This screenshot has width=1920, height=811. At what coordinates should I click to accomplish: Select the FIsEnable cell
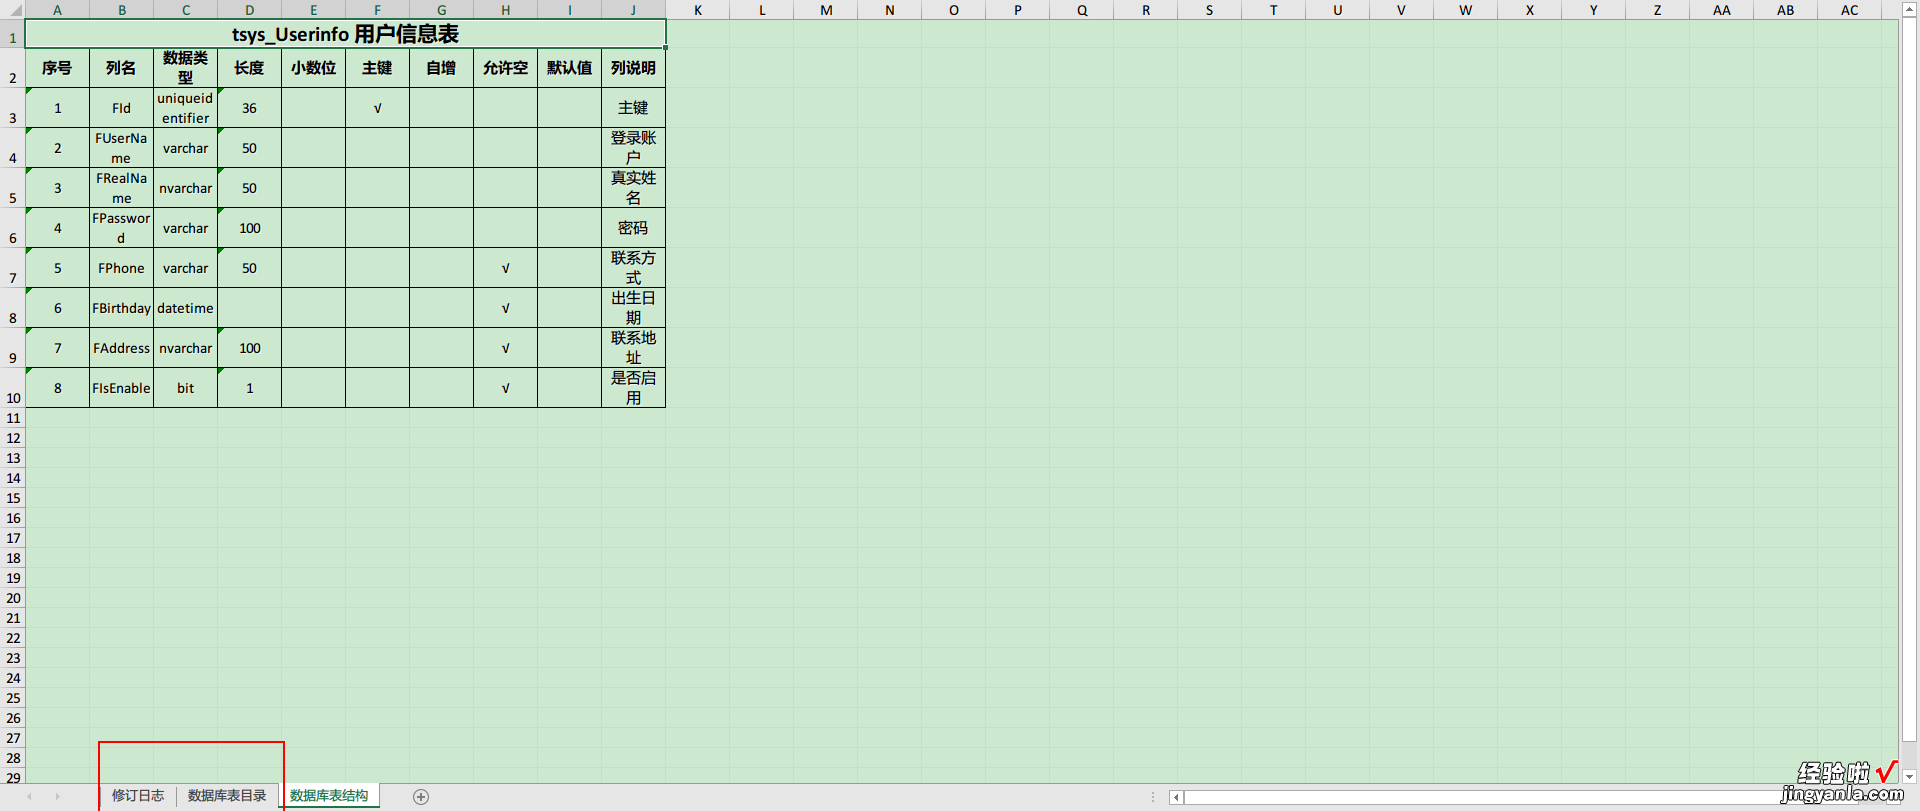point(121,388)
